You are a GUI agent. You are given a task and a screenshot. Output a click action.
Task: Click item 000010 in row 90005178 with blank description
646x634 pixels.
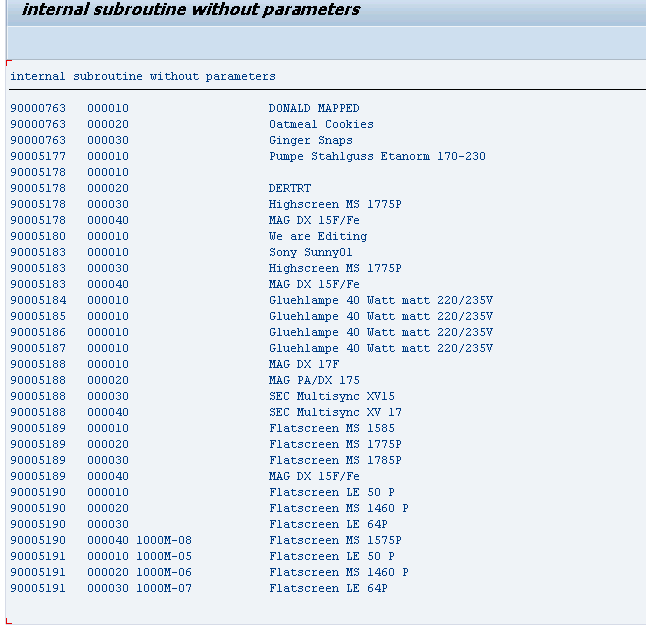pos(108,172)
